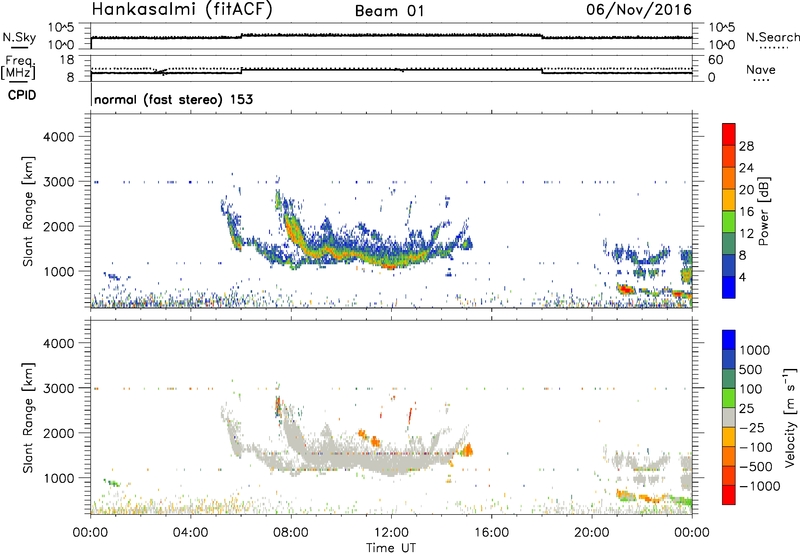800x554 pixels.
Task: Click the 20:00 time tick label
Action: [x=592, y=533]
